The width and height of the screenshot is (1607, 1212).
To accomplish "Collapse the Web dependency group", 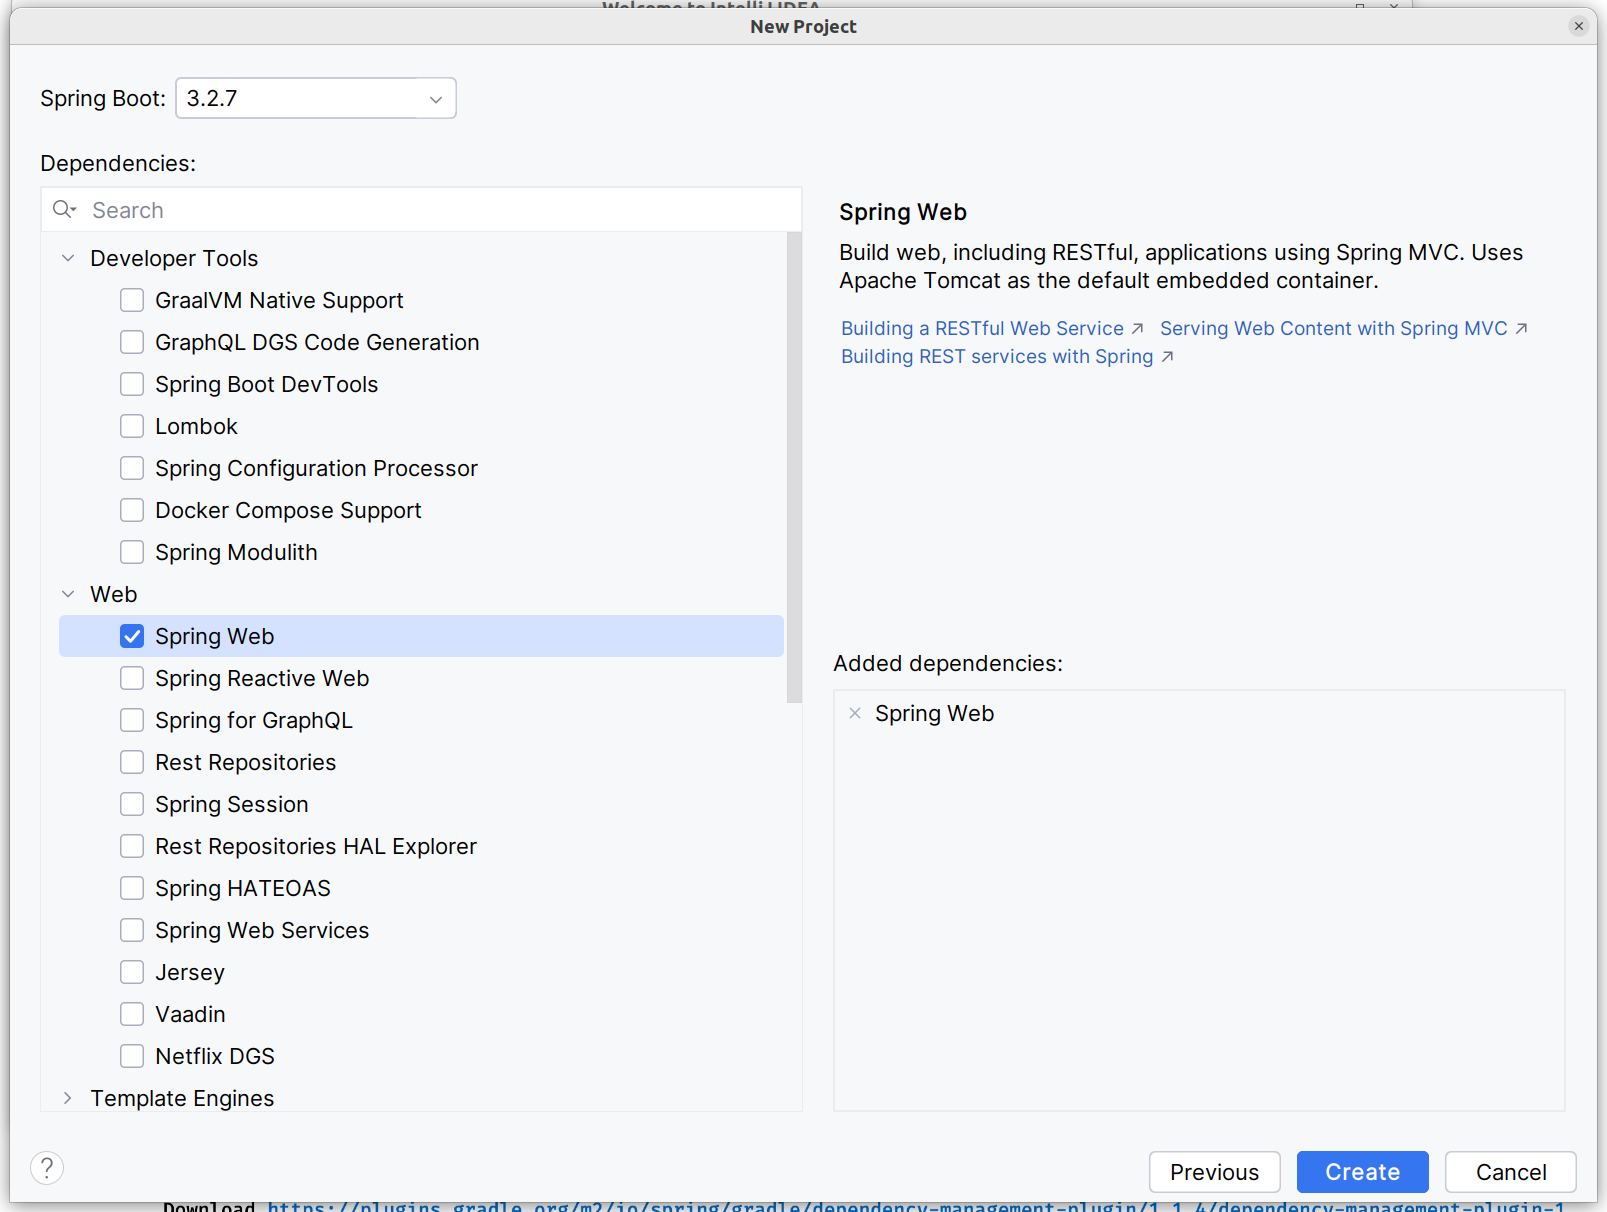I will click(68, 594).
